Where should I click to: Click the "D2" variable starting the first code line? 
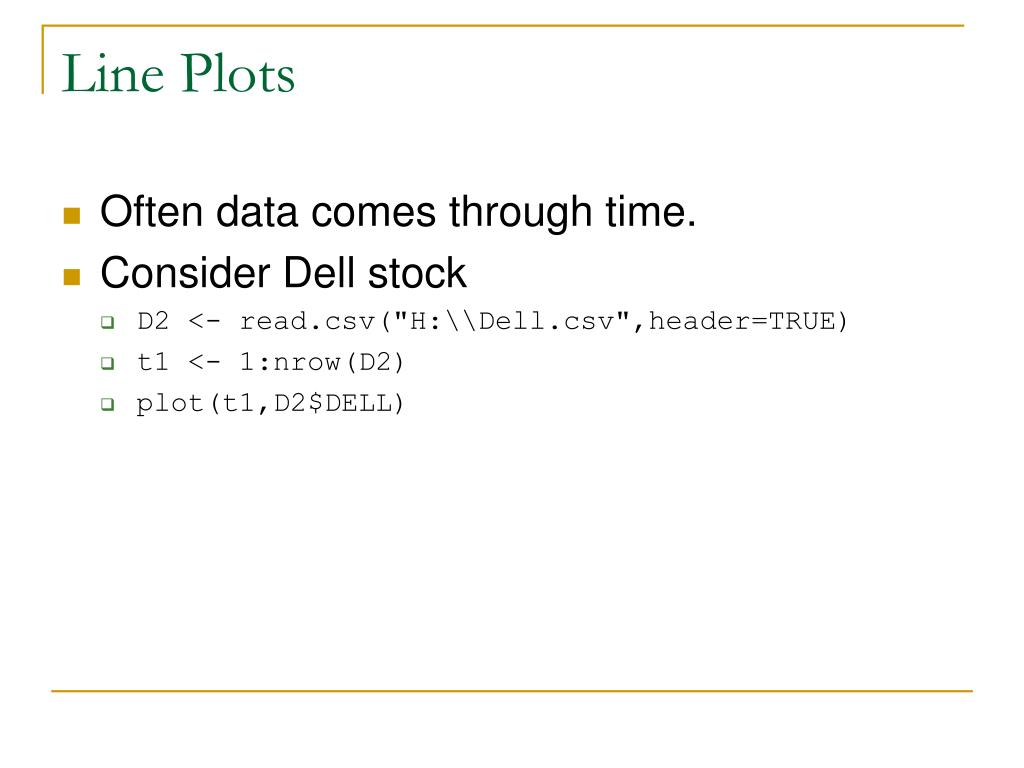153,321
